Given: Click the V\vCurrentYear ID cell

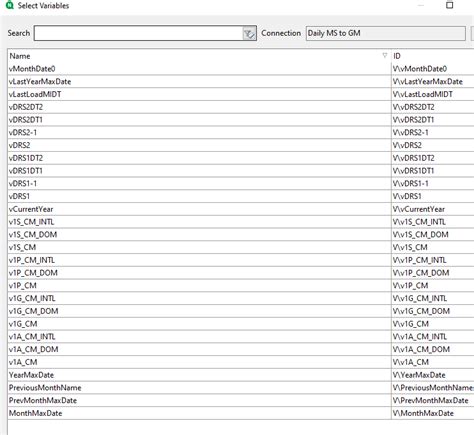Looking at the screenshot, I should [433, 209].
